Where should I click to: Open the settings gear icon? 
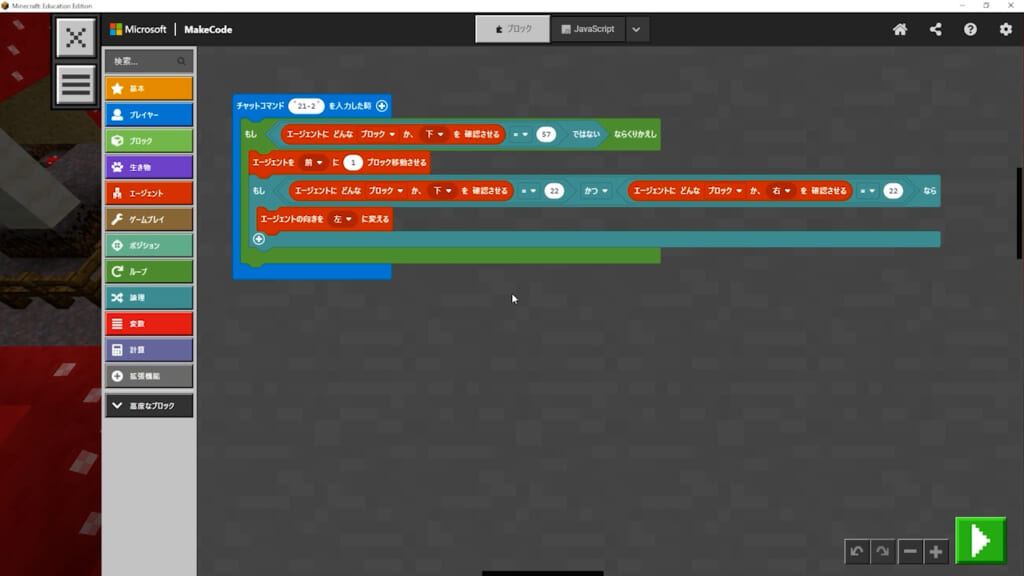click(x=1005, y=29)
